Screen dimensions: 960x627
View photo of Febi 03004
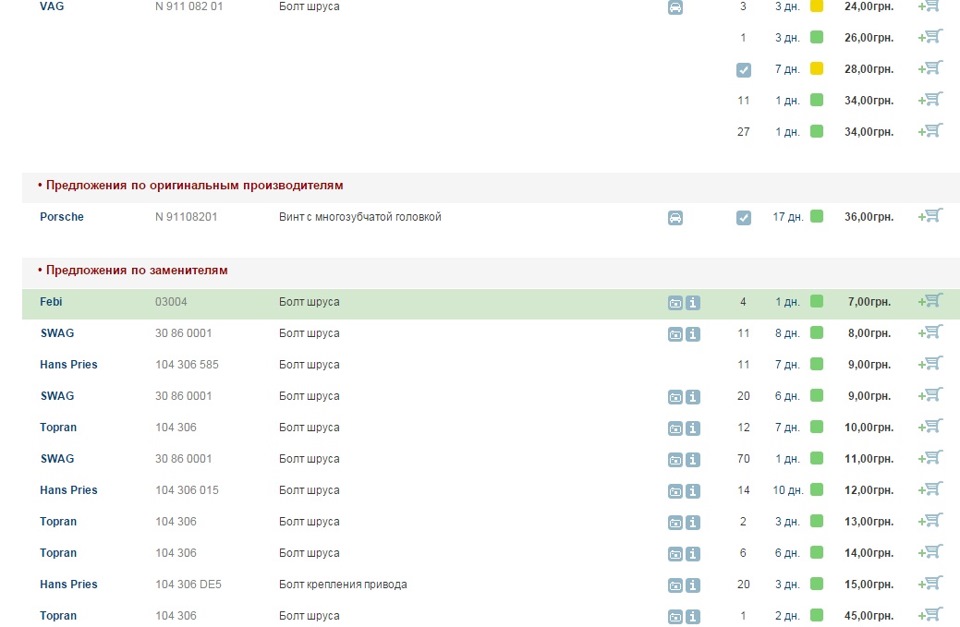point(675,302)
